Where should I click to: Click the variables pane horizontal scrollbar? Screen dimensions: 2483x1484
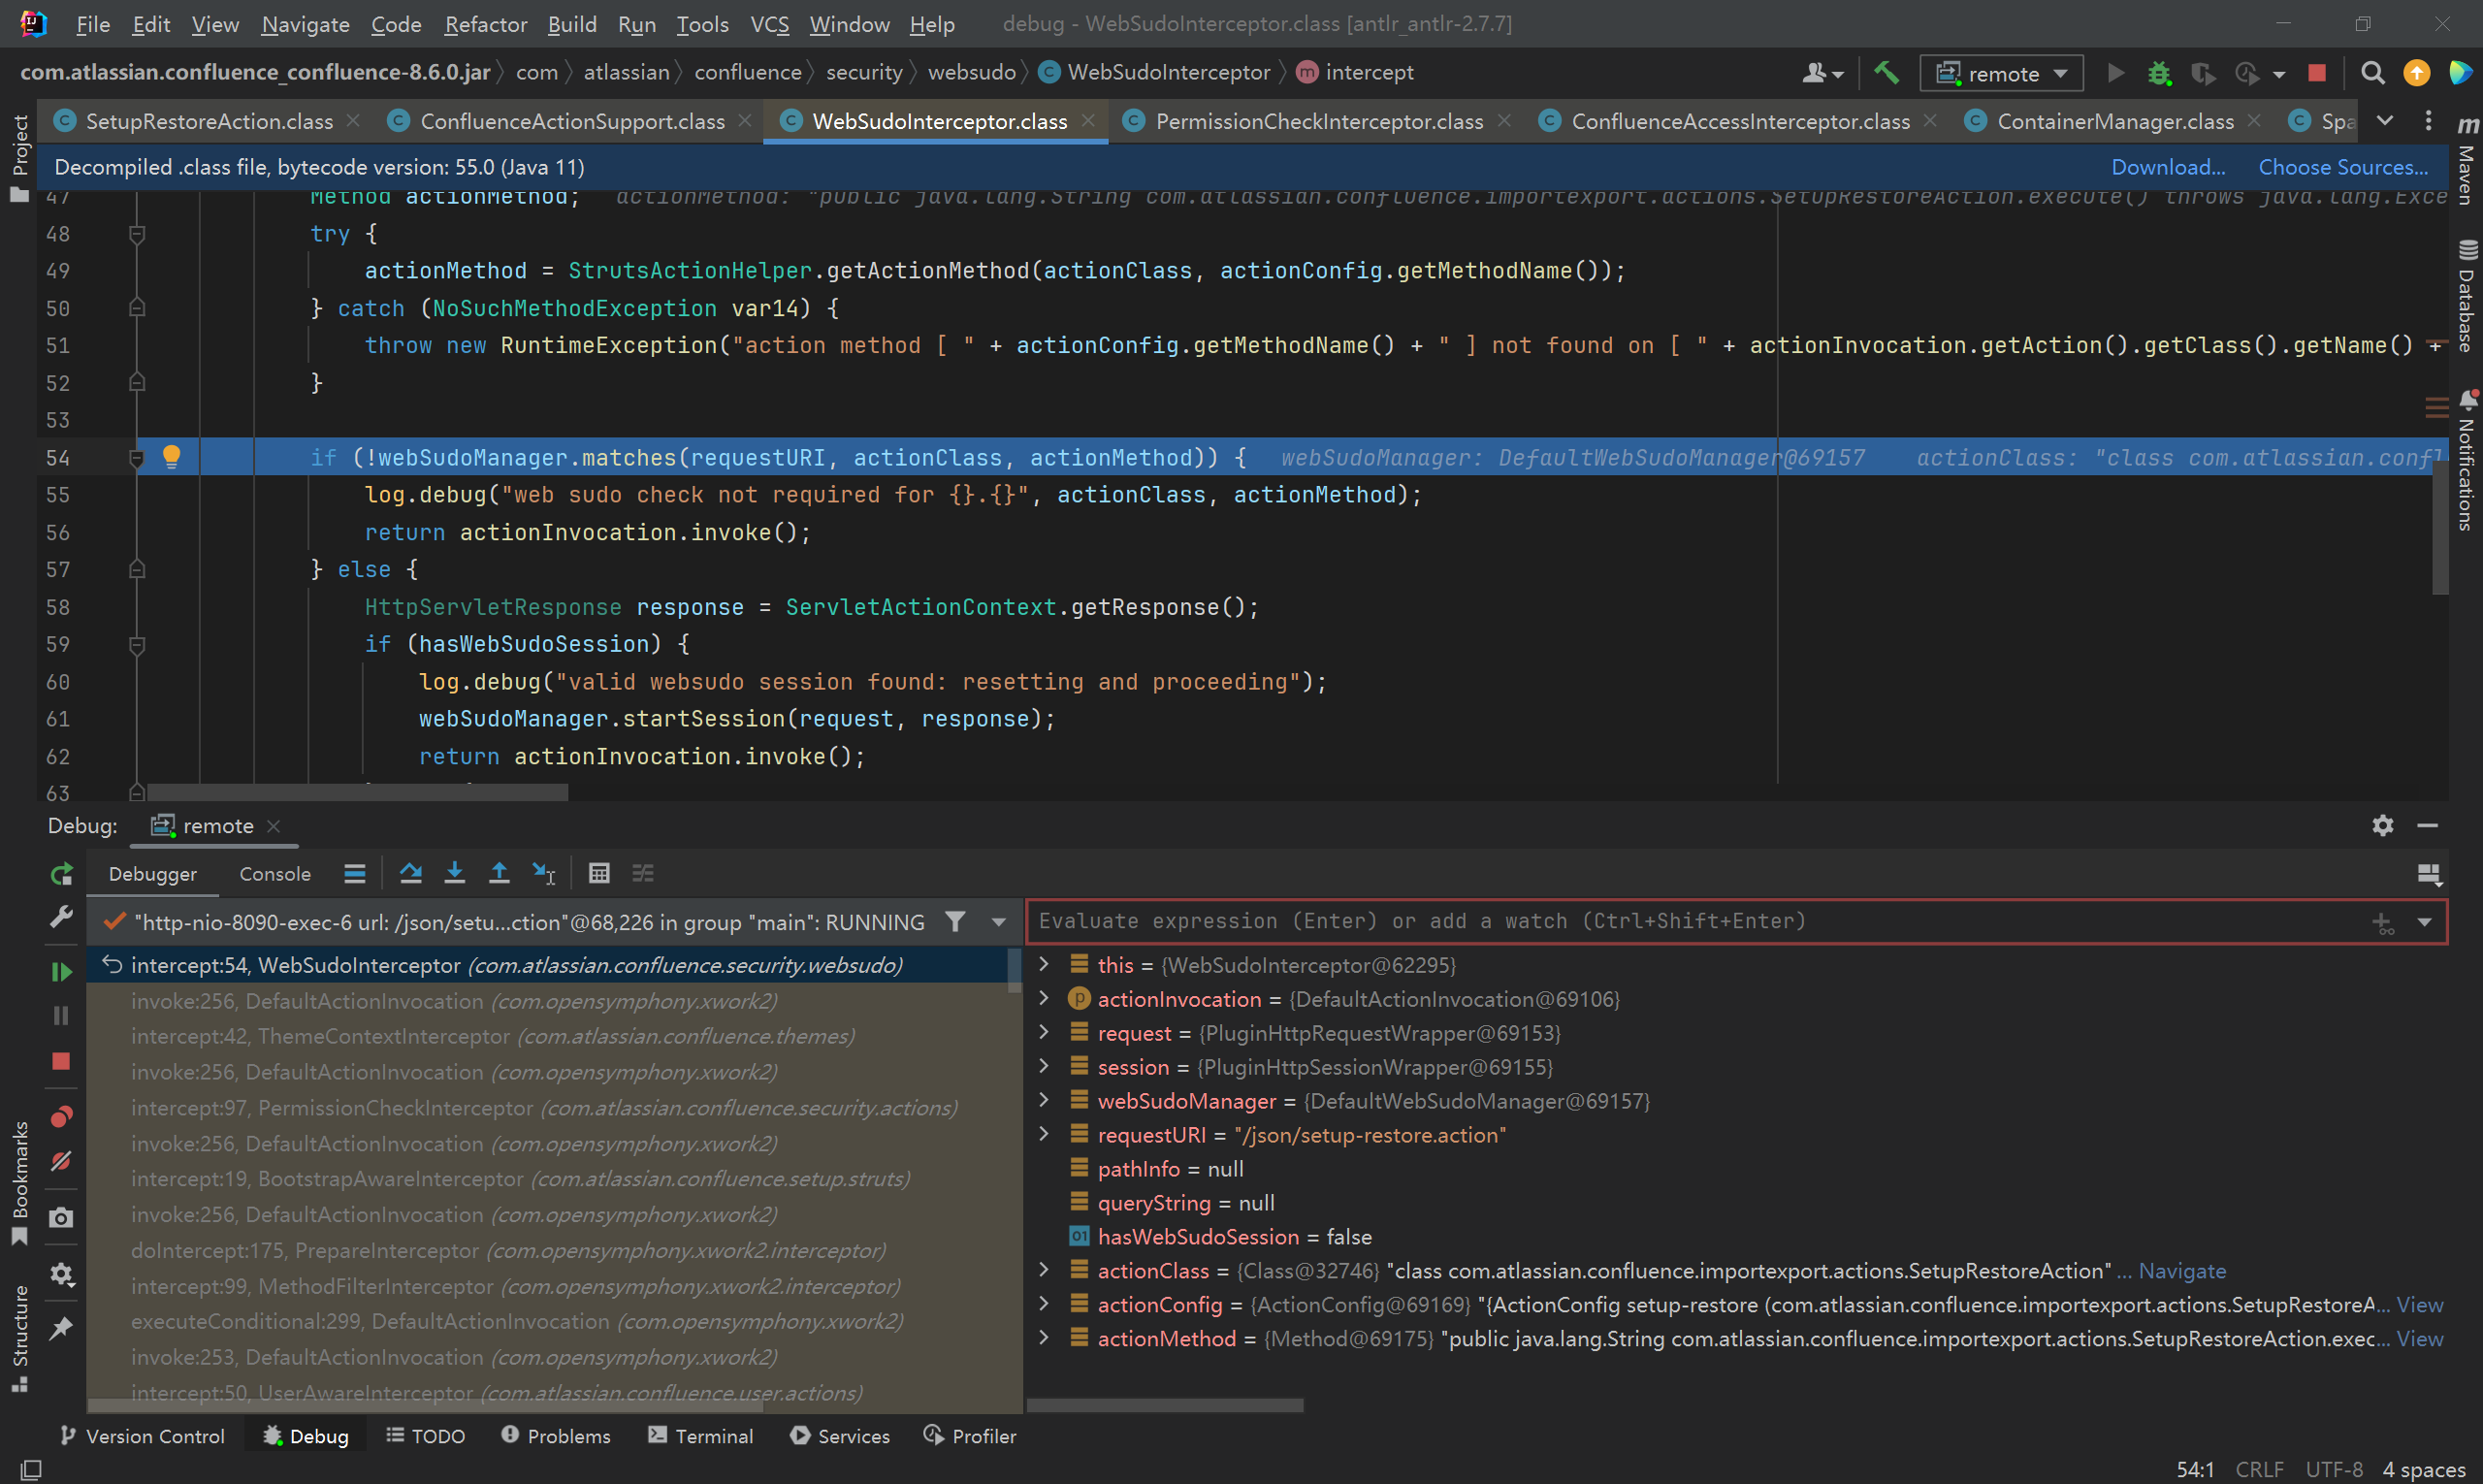1165,1405
